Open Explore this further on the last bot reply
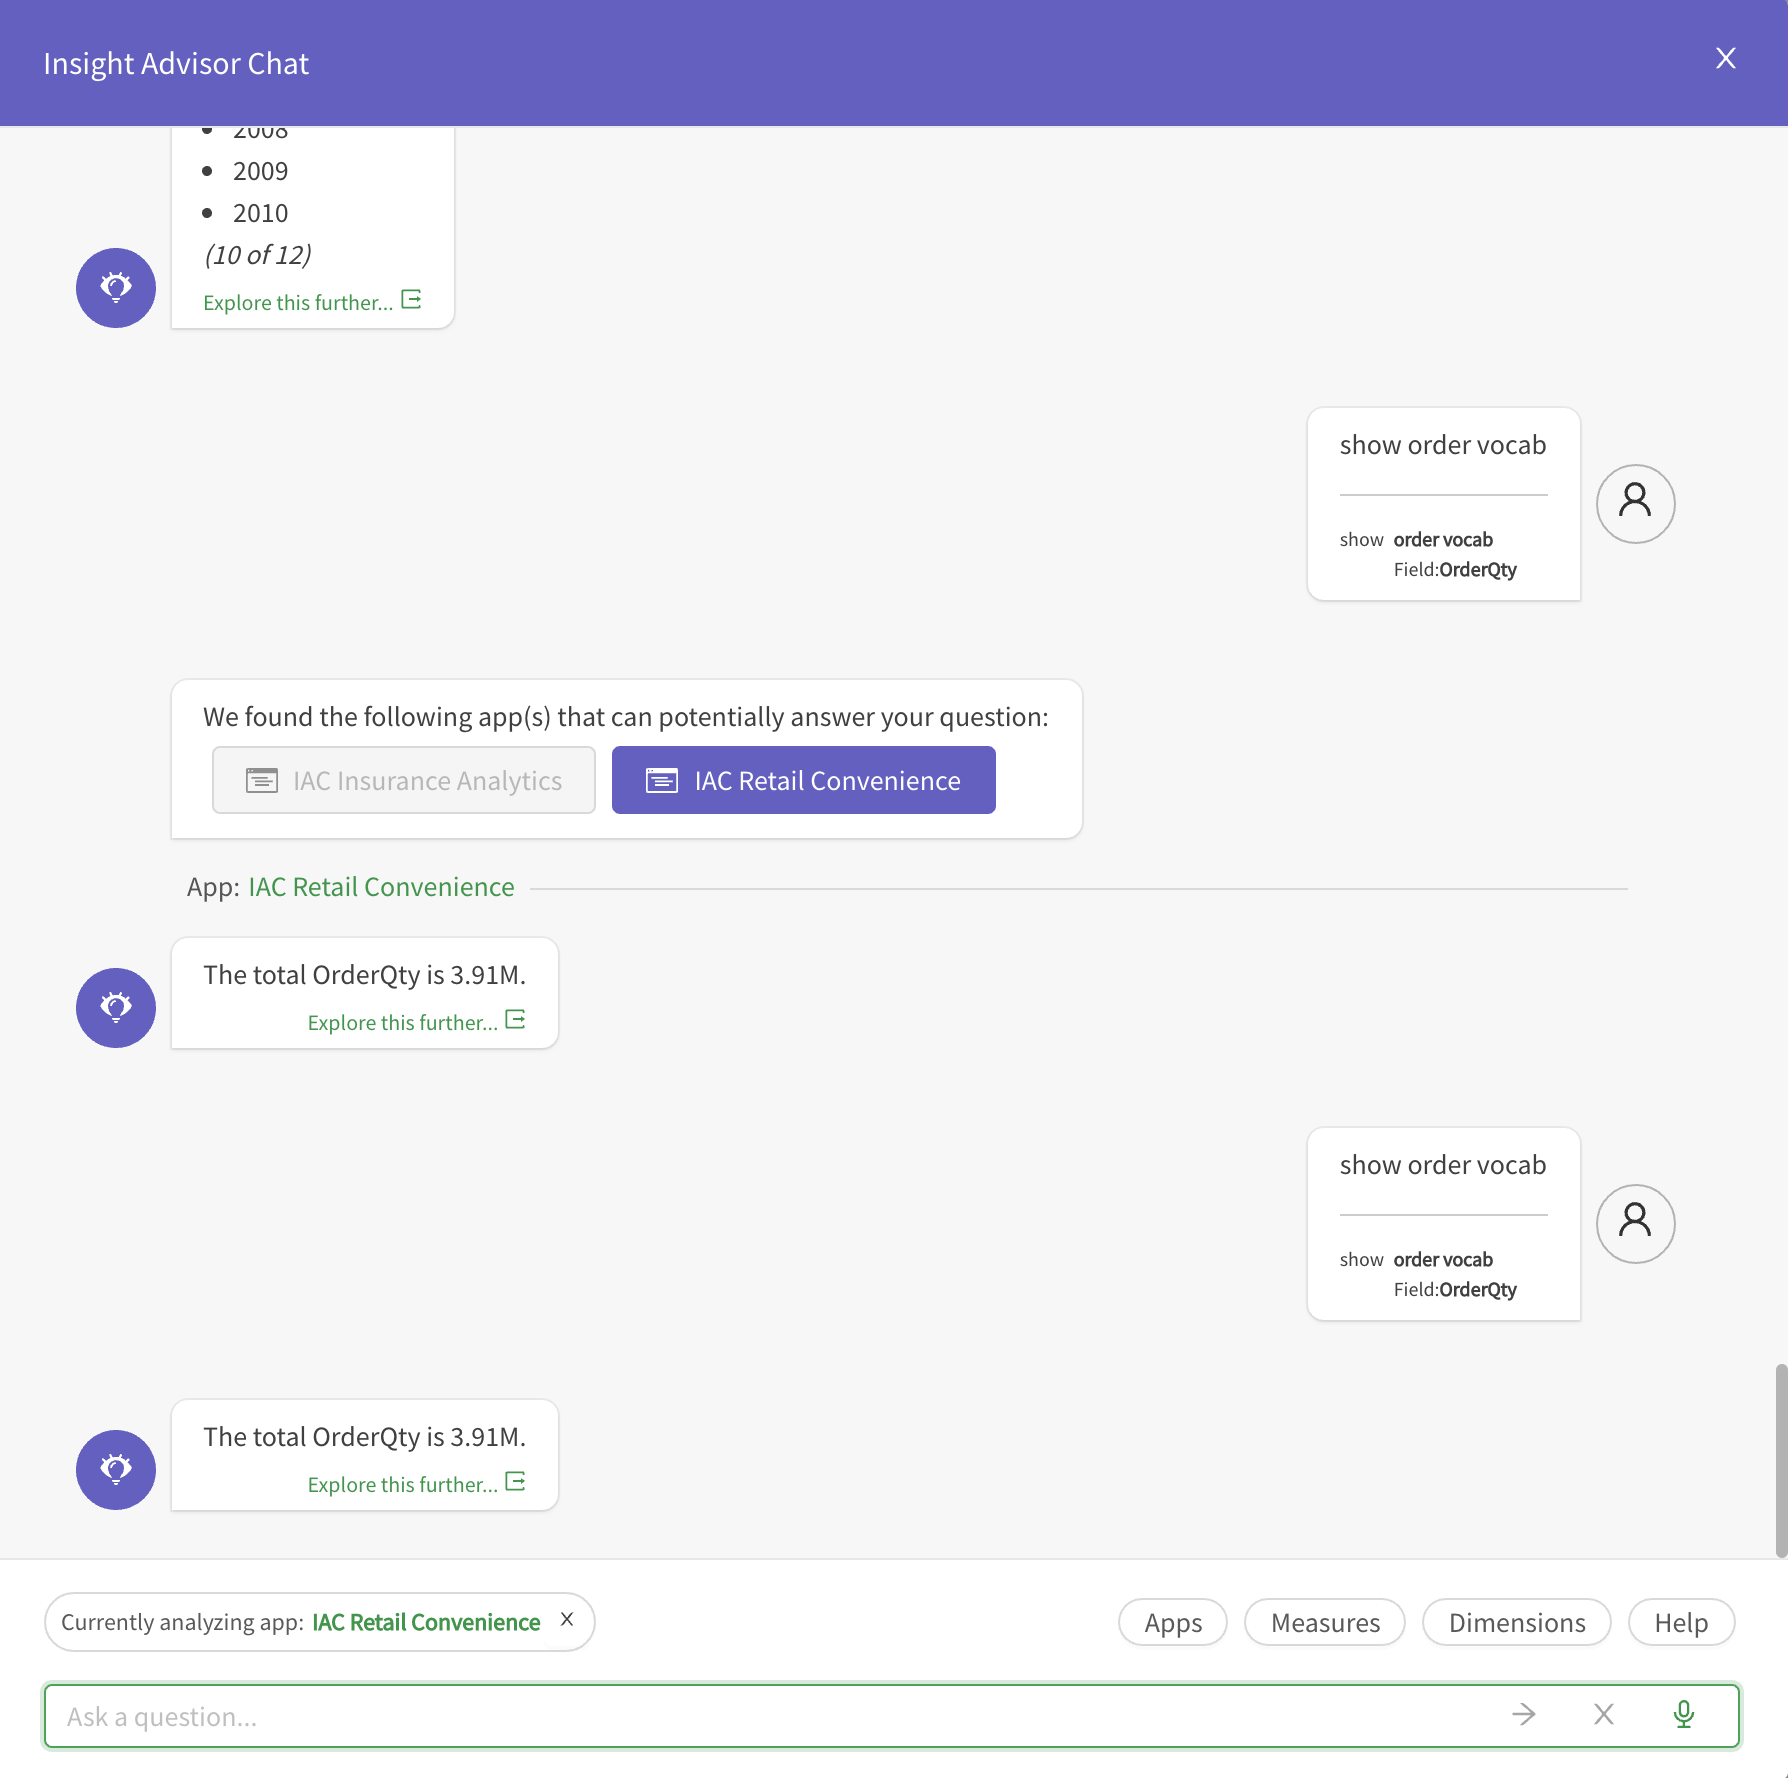 pos(403,1483)
